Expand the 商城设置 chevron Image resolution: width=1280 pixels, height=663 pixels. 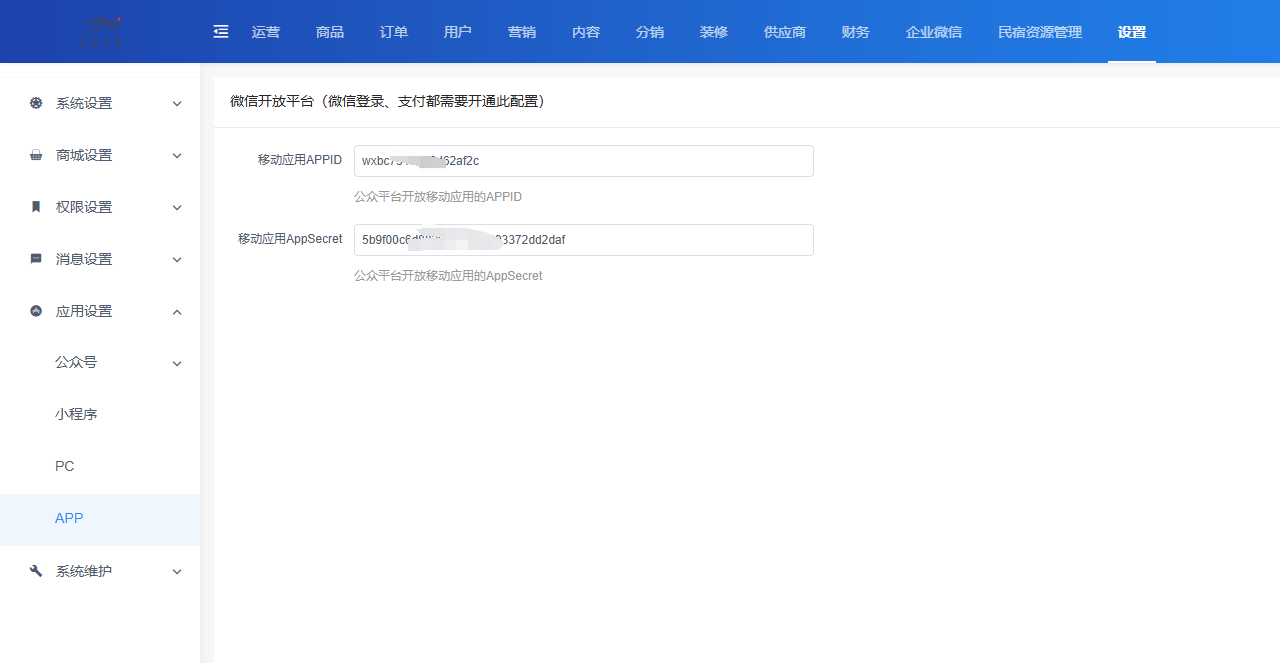(x=177, y=156)
